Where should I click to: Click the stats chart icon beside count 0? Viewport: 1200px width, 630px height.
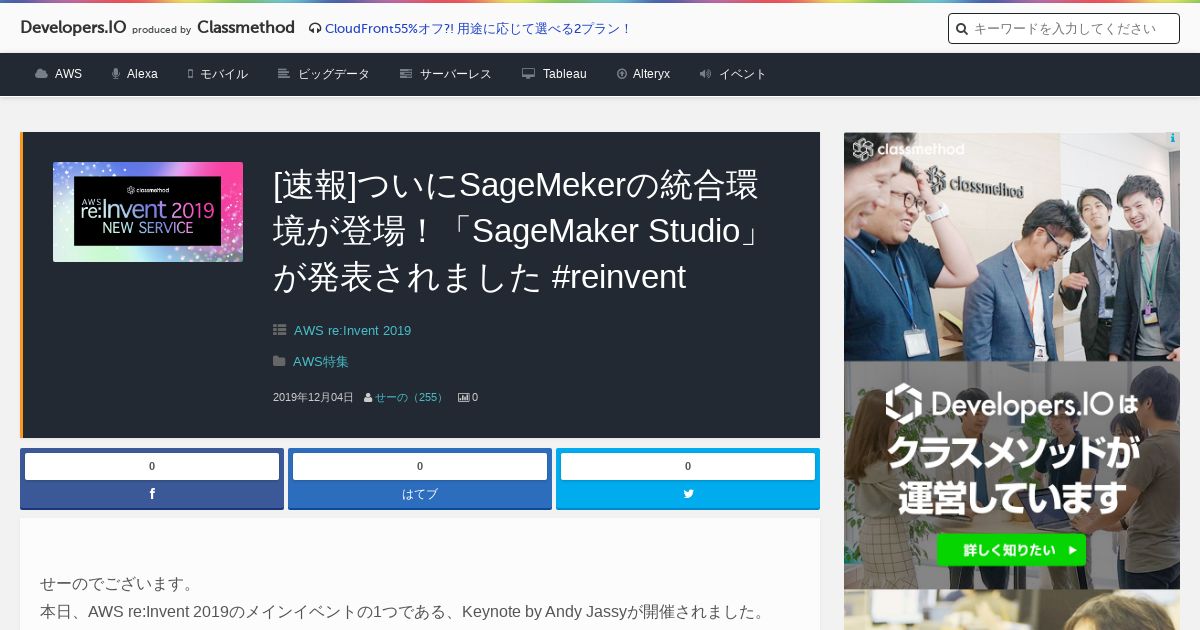pos(464,397)
